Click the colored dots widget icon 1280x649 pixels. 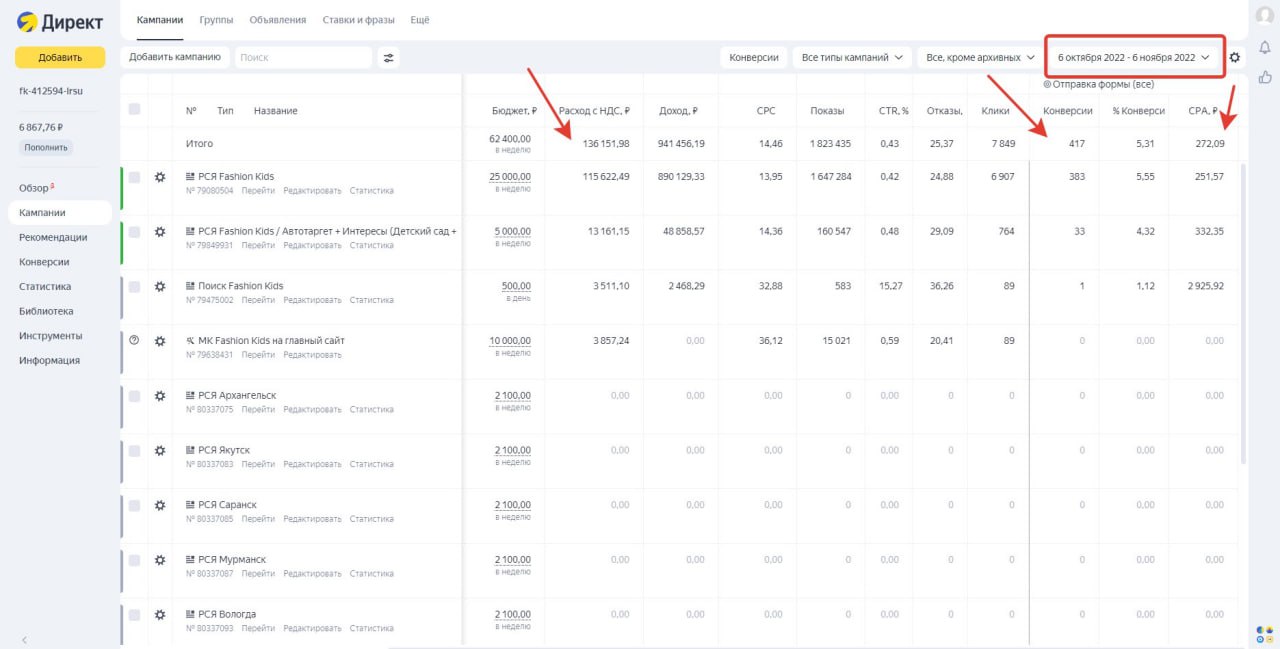pyautogui.click(x=1264, y=634)
